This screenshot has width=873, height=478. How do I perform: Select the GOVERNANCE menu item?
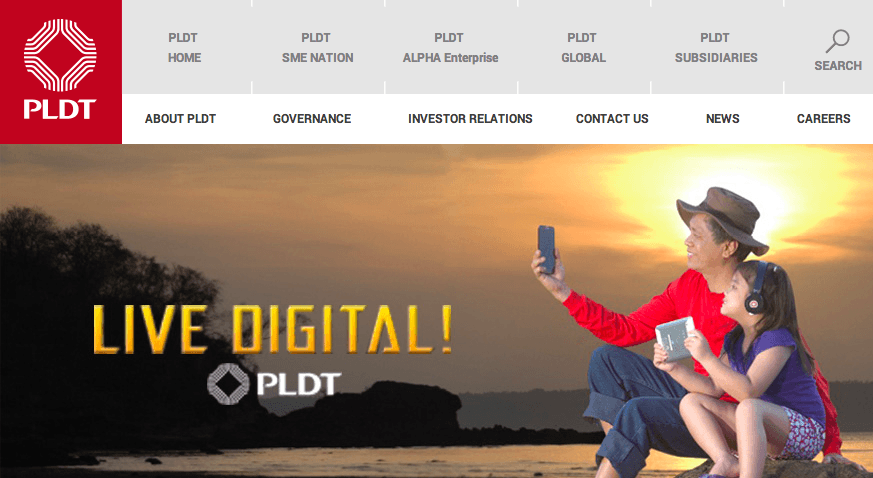pyautogui.click(x=312, y=119)
